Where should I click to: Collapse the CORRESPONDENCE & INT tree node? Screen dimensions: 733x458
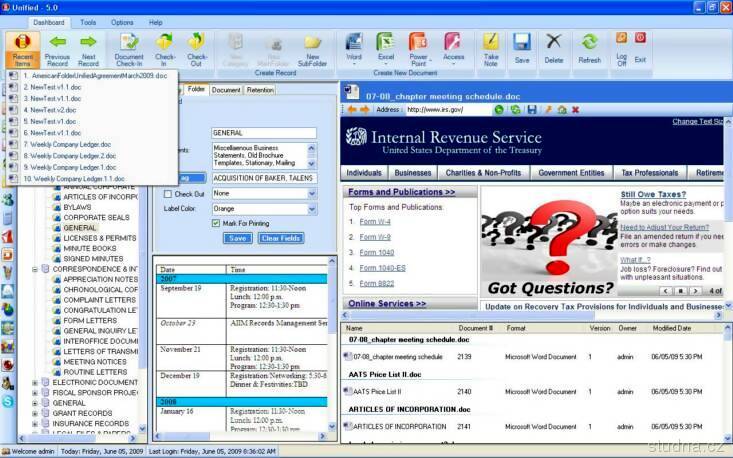point(35,269)
